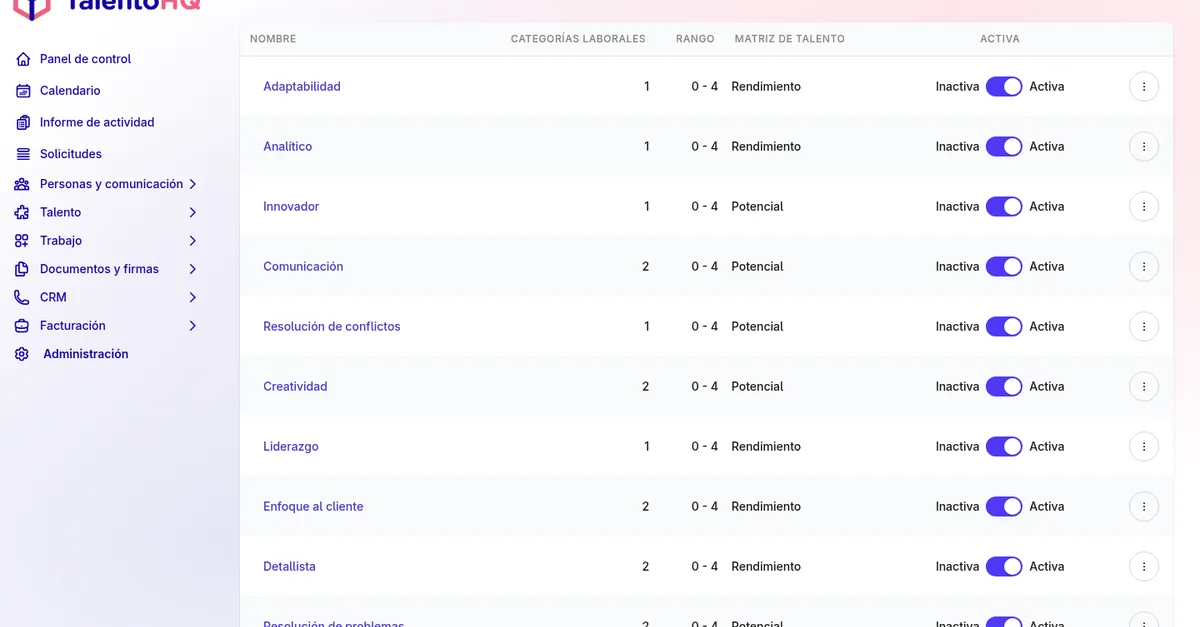Expand the CRM submenu chevron
Viewport: 1200px width, 627px height.
pyautogui.click(x=193, y=297)
